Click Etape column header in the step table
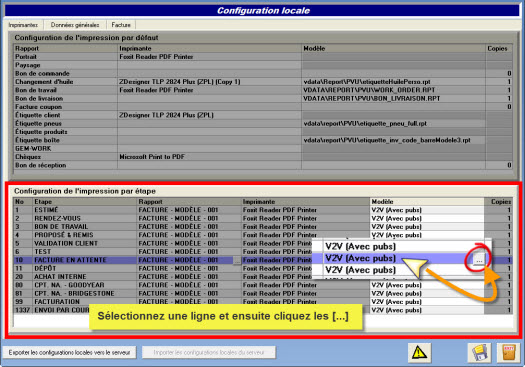This screenshot has width=525, height=367. pos(85,202)
